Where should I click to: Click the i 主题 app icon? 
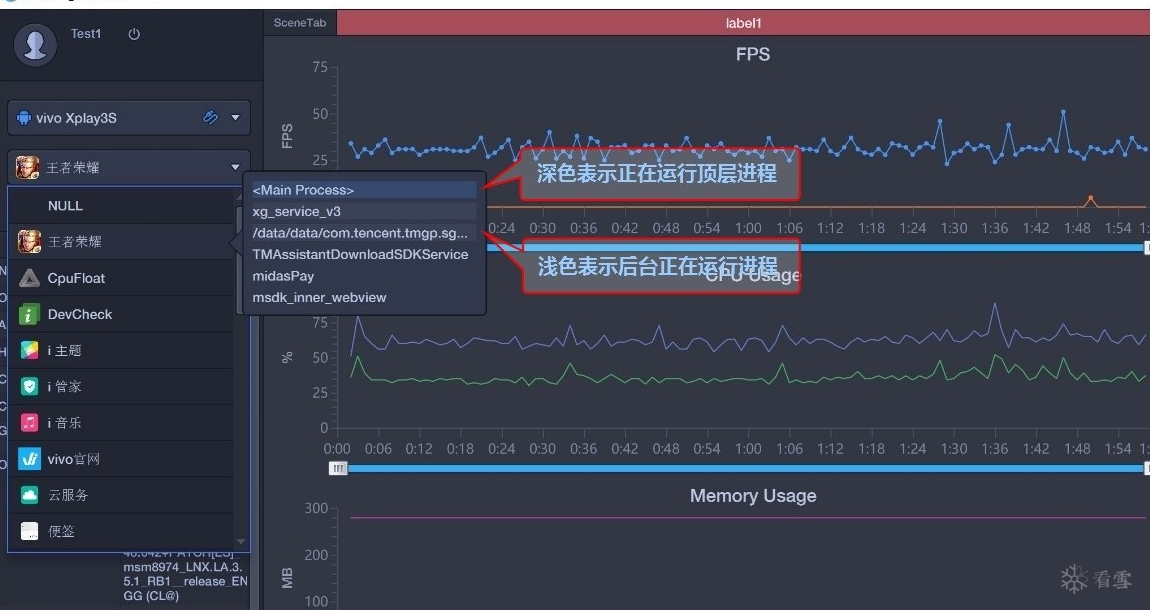(29, 350)
